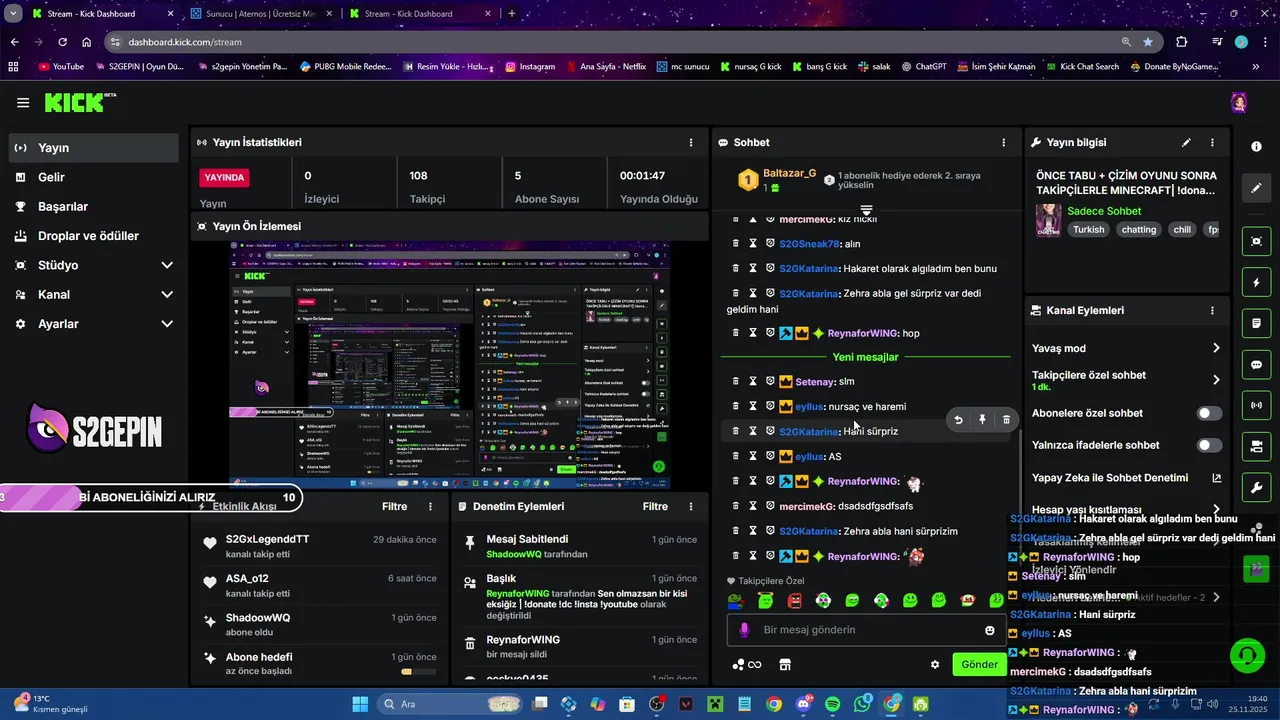Open Denetim Eylemleri three-dot menu
Screen dimensions: 1280x720
[691, 506]
